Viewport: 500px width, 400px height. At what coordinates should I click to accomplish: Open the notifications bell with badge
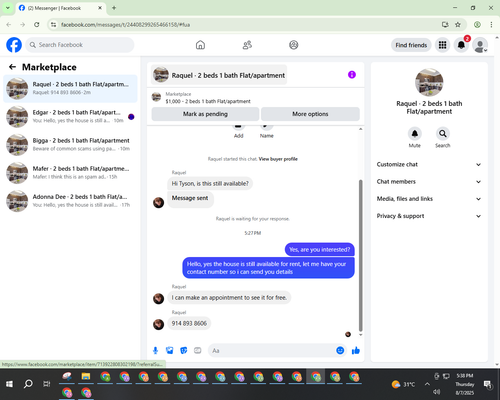[462, 45]
